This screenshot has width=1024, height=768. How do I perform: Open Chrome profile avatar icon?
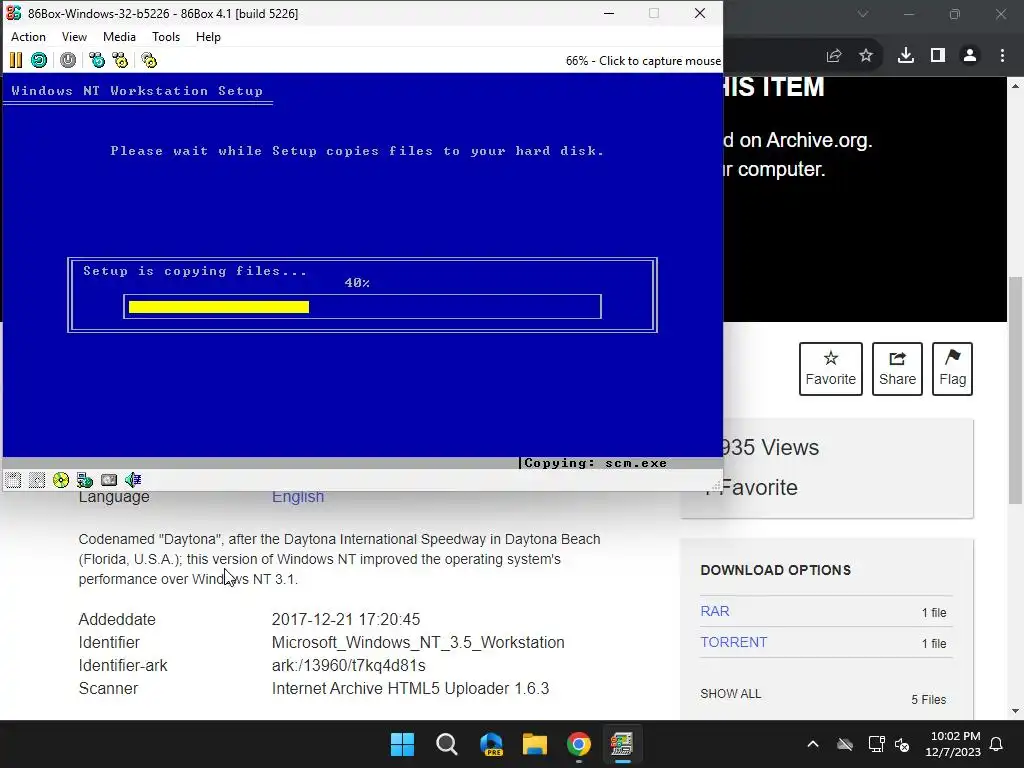[970, 56]
